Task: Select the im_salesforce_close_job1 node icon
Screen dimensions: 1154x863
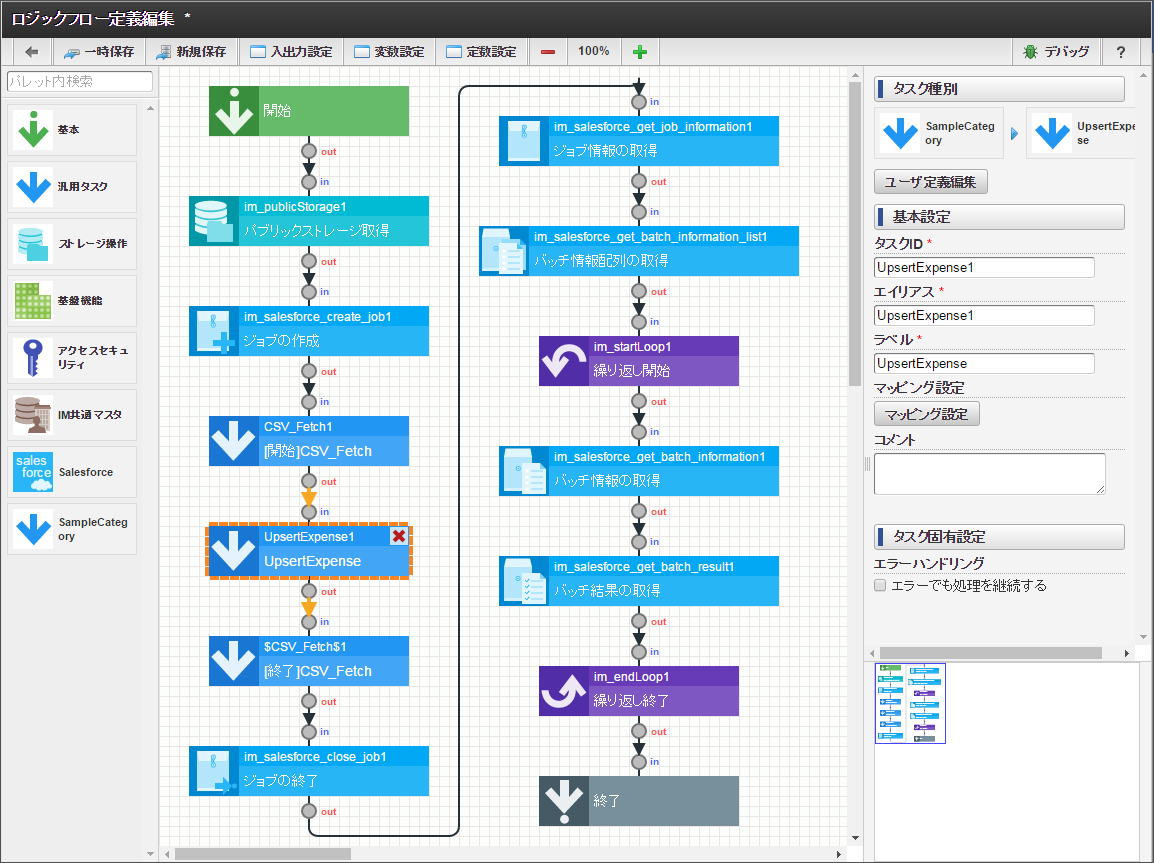Action: pyautogui.click(x=214, y=771)
